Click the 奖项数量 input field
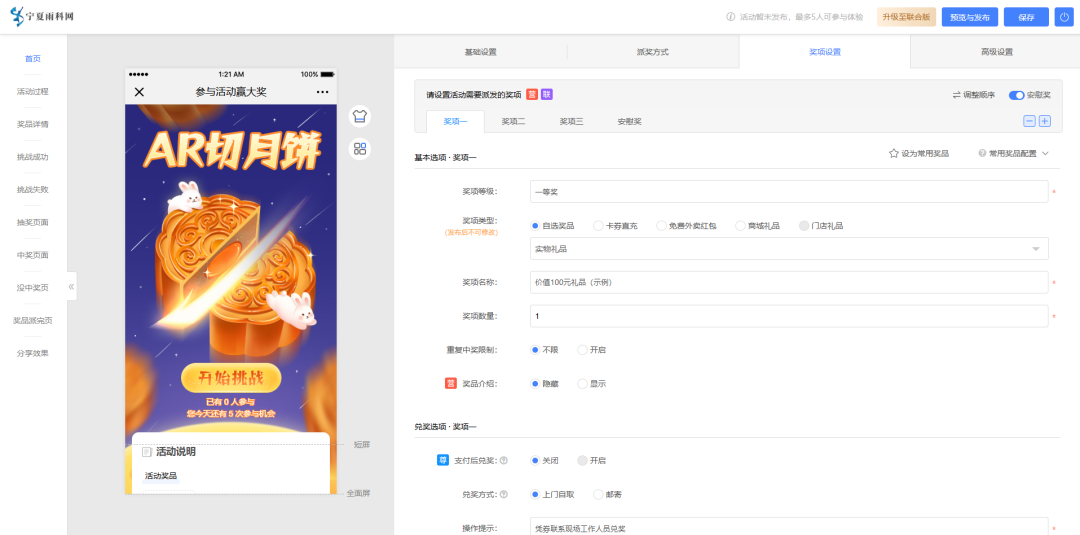This screenshot has height=535, width=1080. (789, 316)
